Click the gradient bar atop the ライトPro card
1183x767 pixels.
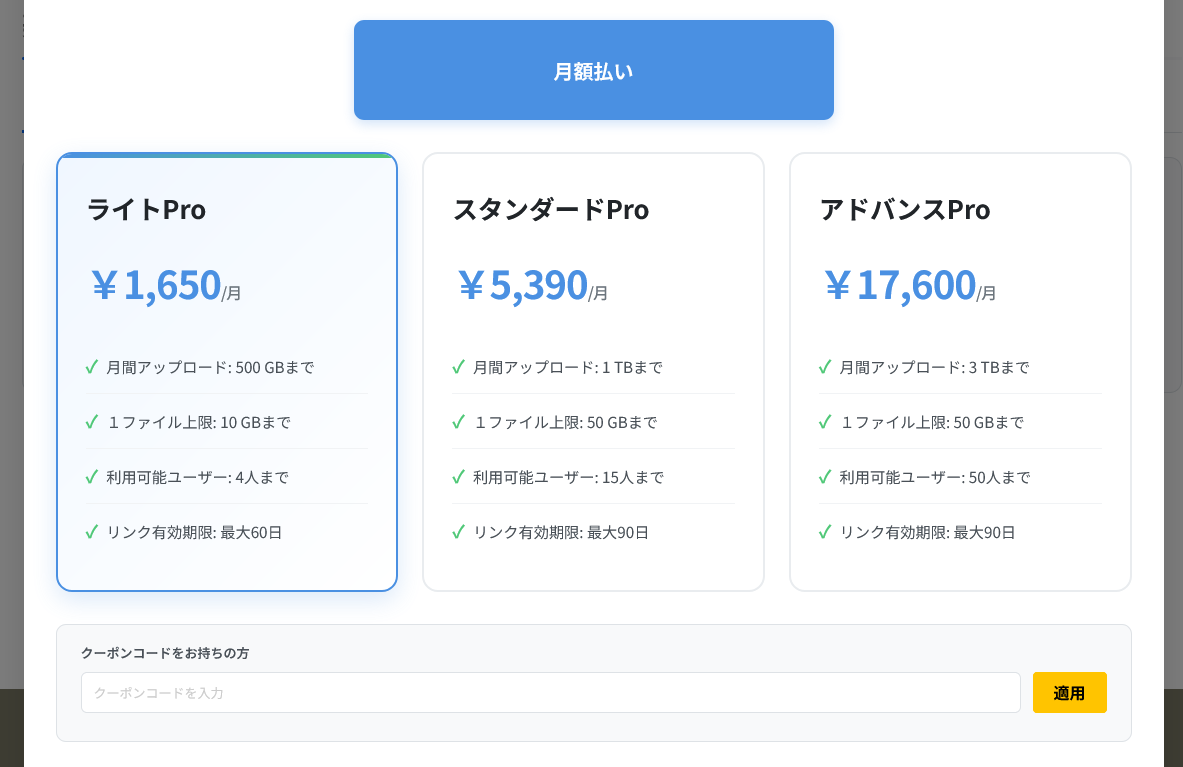(226, 156)
